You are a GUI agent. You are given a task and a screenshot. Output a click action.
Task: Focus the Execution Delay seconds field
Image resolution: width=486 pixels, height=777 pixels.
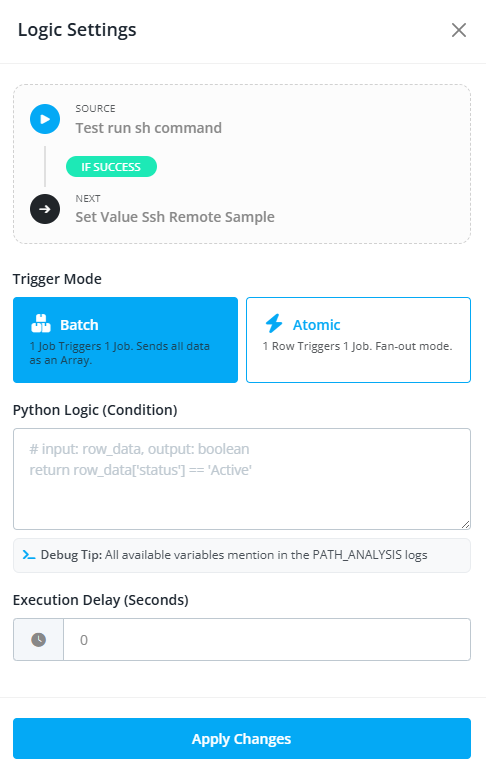click(x=267, y=640)
